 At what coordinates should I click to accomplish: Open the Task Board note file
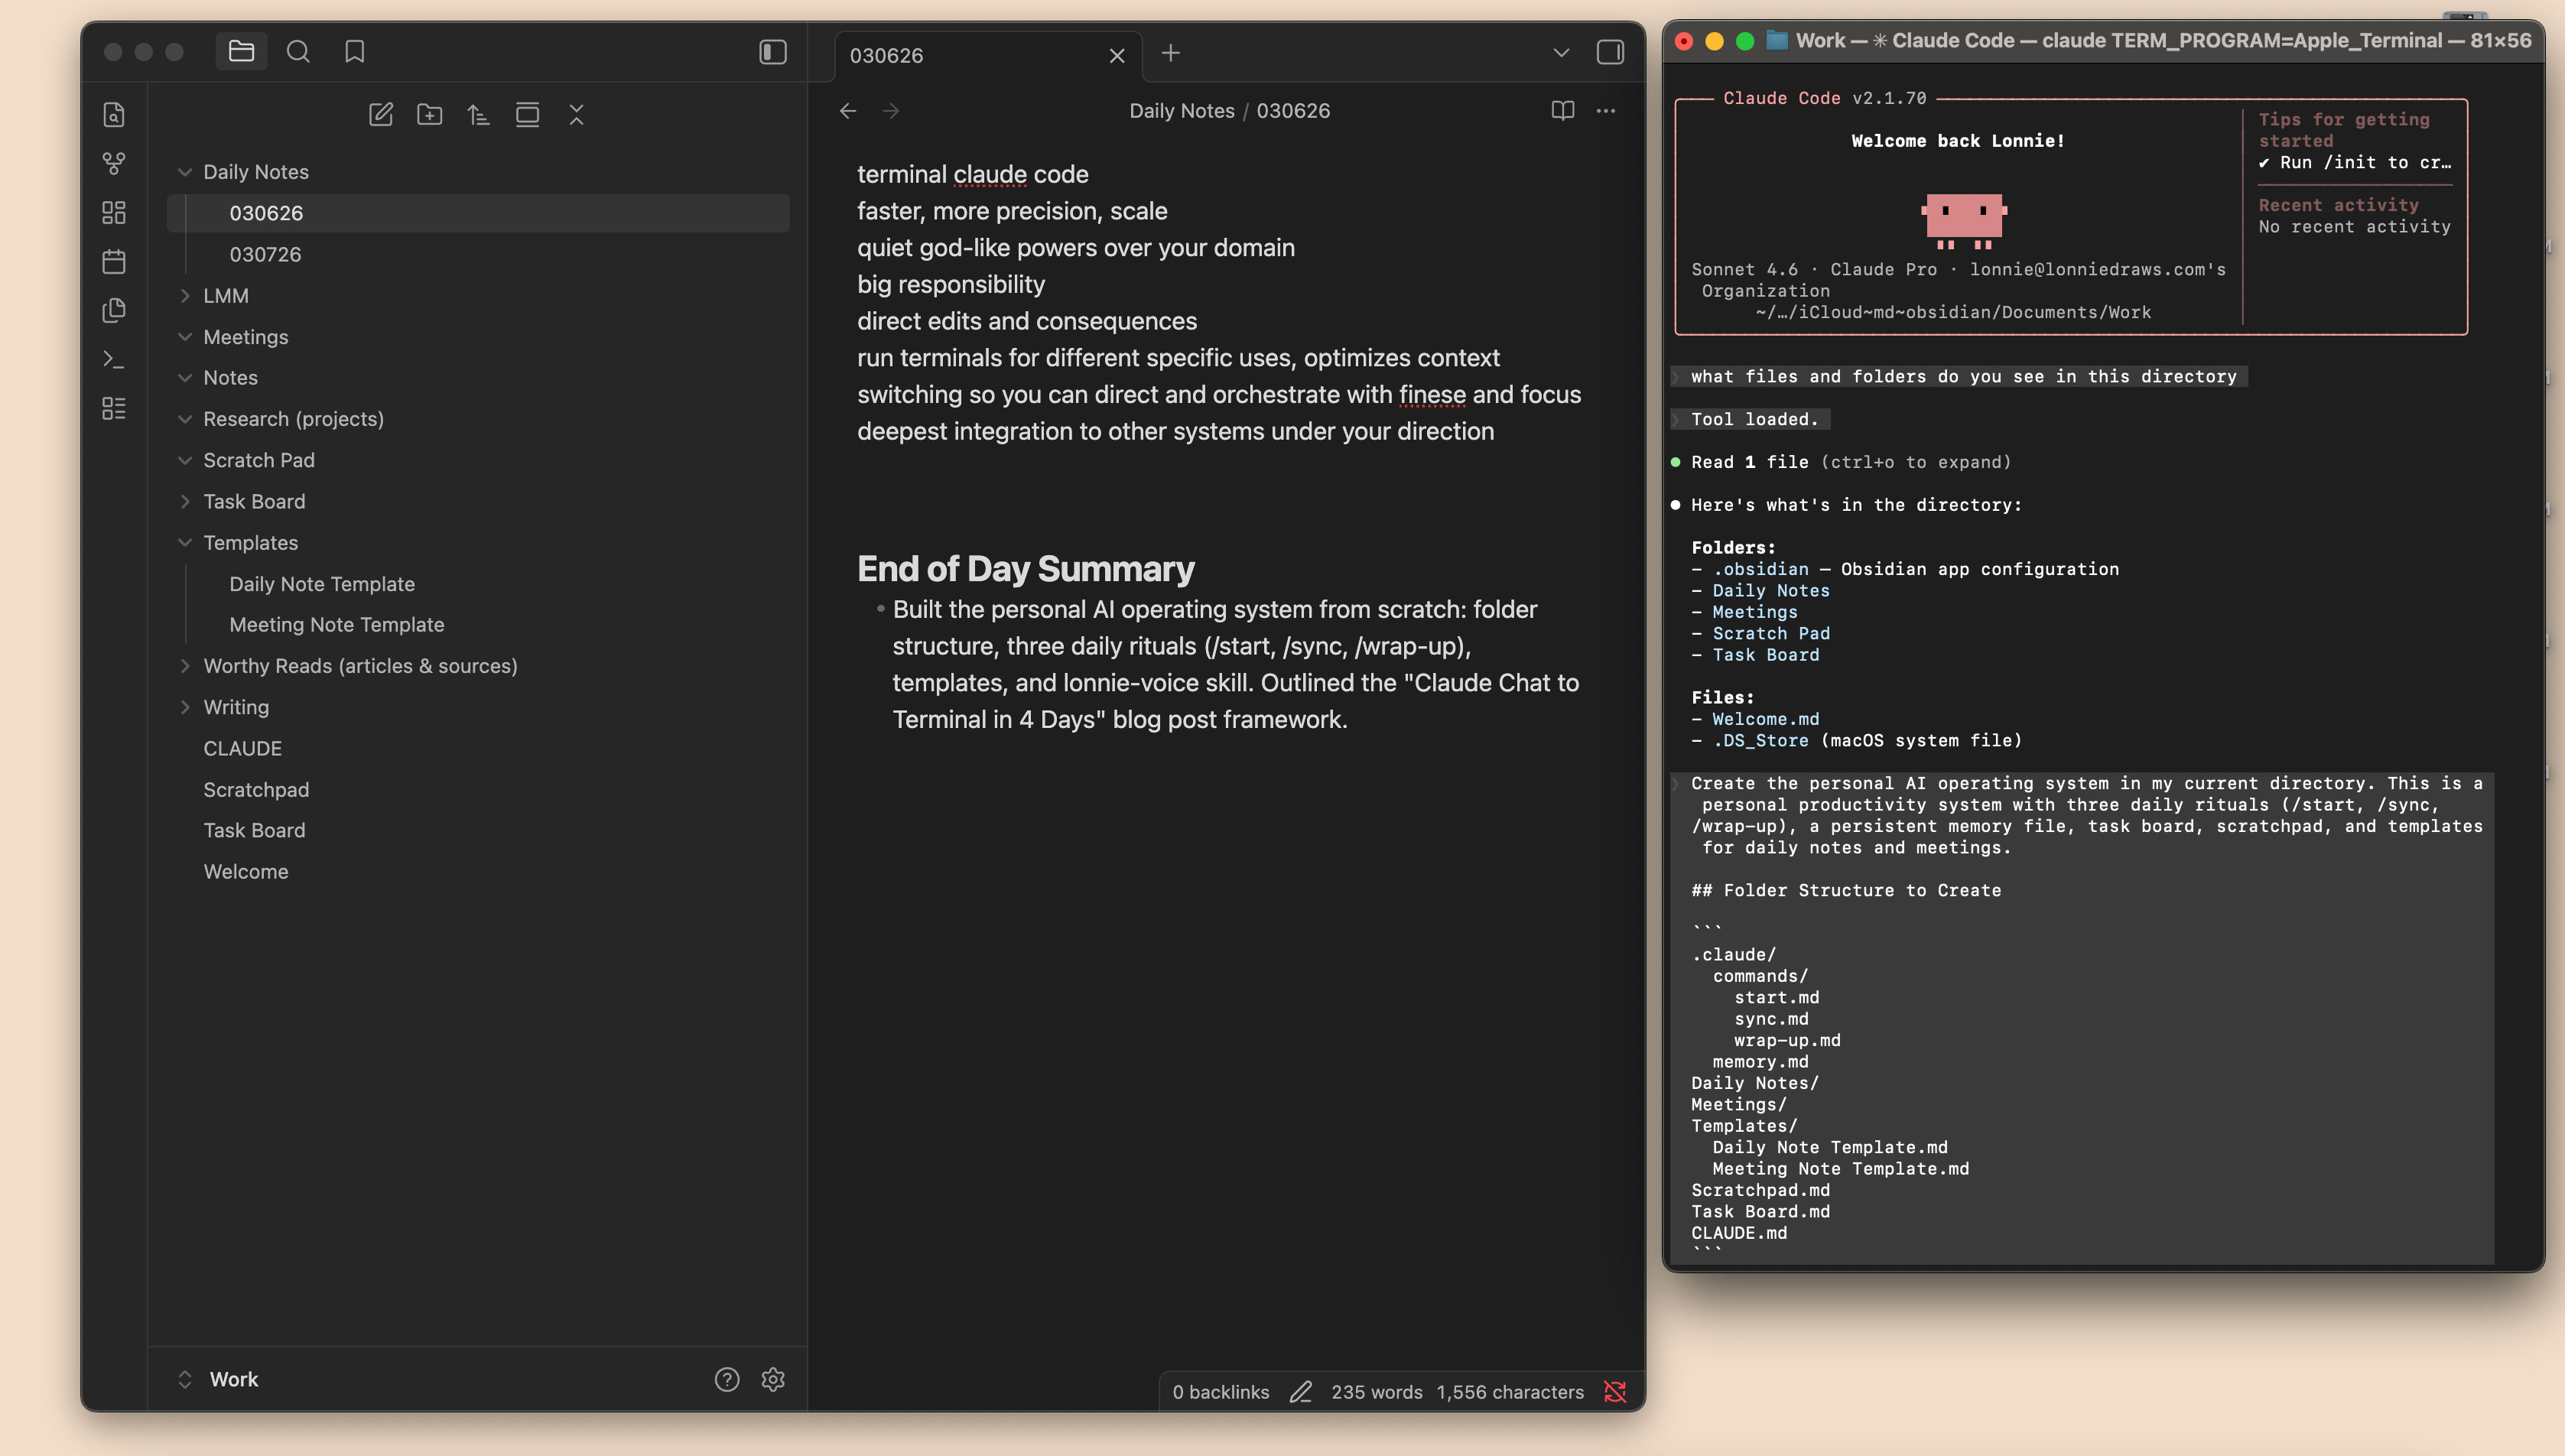pos(478,831)
